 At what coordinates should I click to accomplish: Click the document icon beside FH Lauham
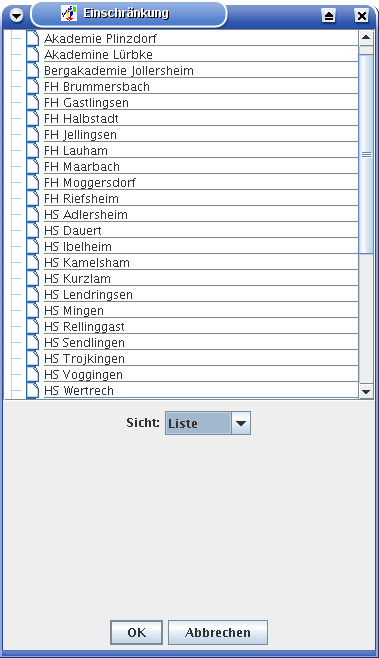coord(32,150)
